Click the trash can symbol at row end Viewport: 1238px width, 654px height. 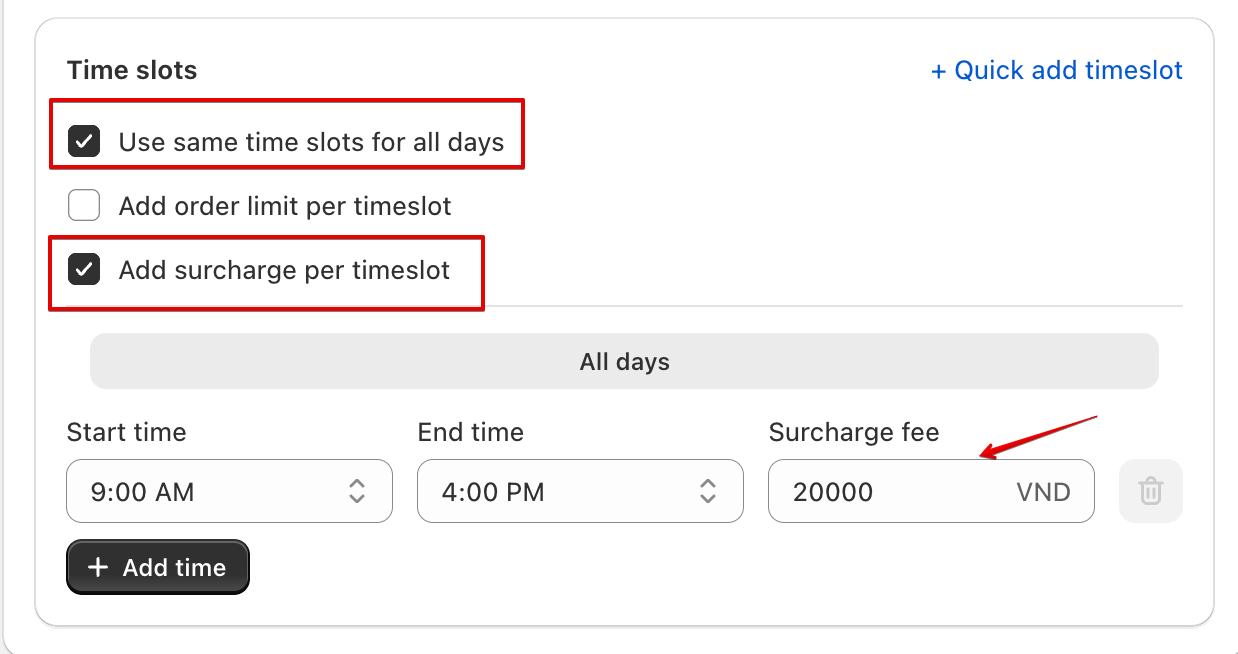pyautogui.click(x=1150, y=491)
